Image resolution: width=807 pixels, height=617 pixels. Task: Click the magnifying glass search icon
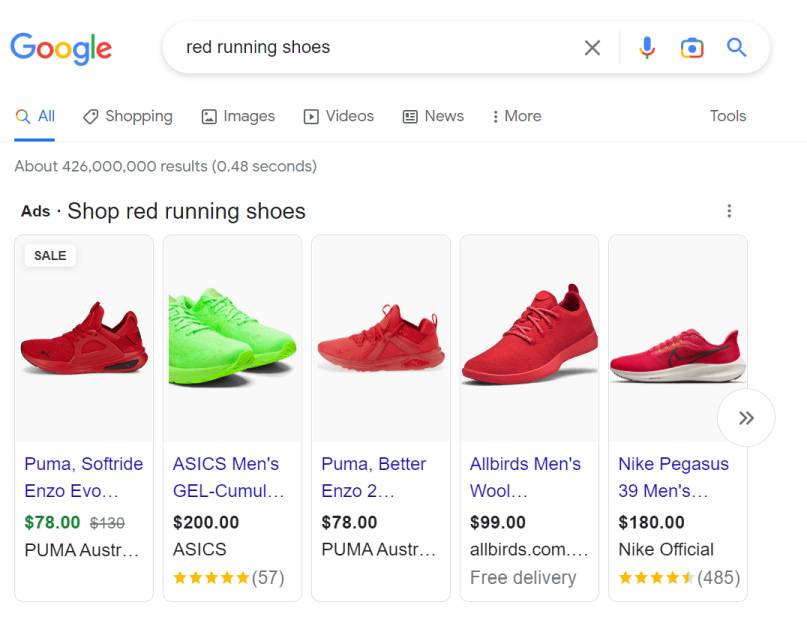click(737, 47)
